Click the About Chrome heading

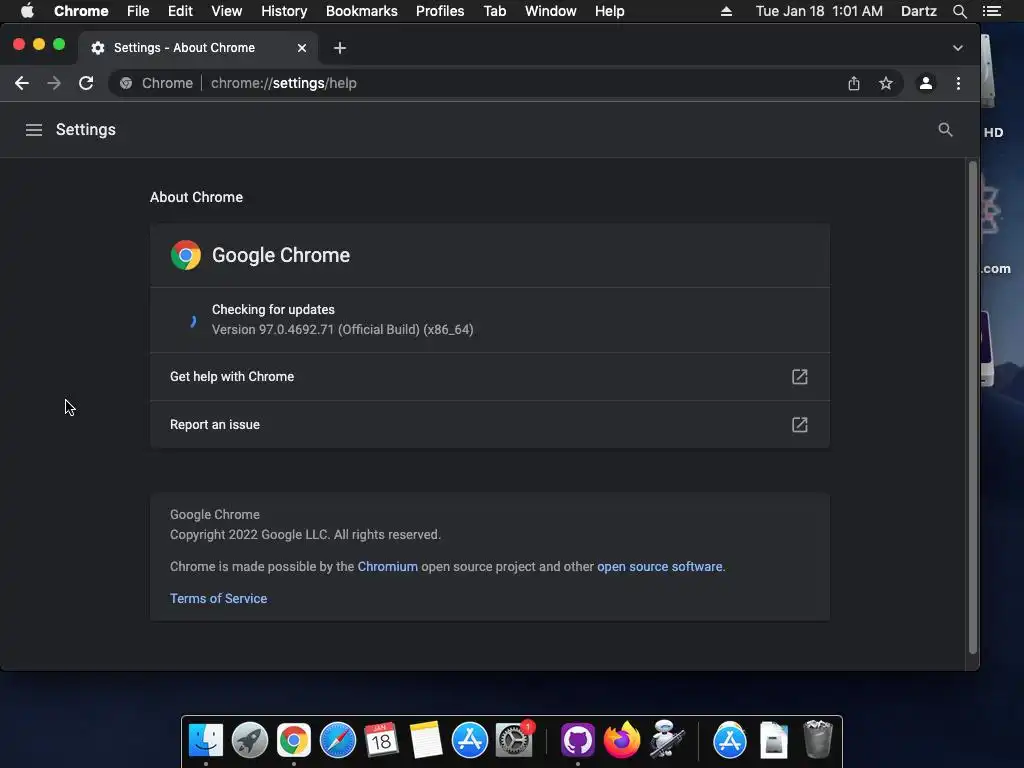pyautogui.click(x=196, y=197)
